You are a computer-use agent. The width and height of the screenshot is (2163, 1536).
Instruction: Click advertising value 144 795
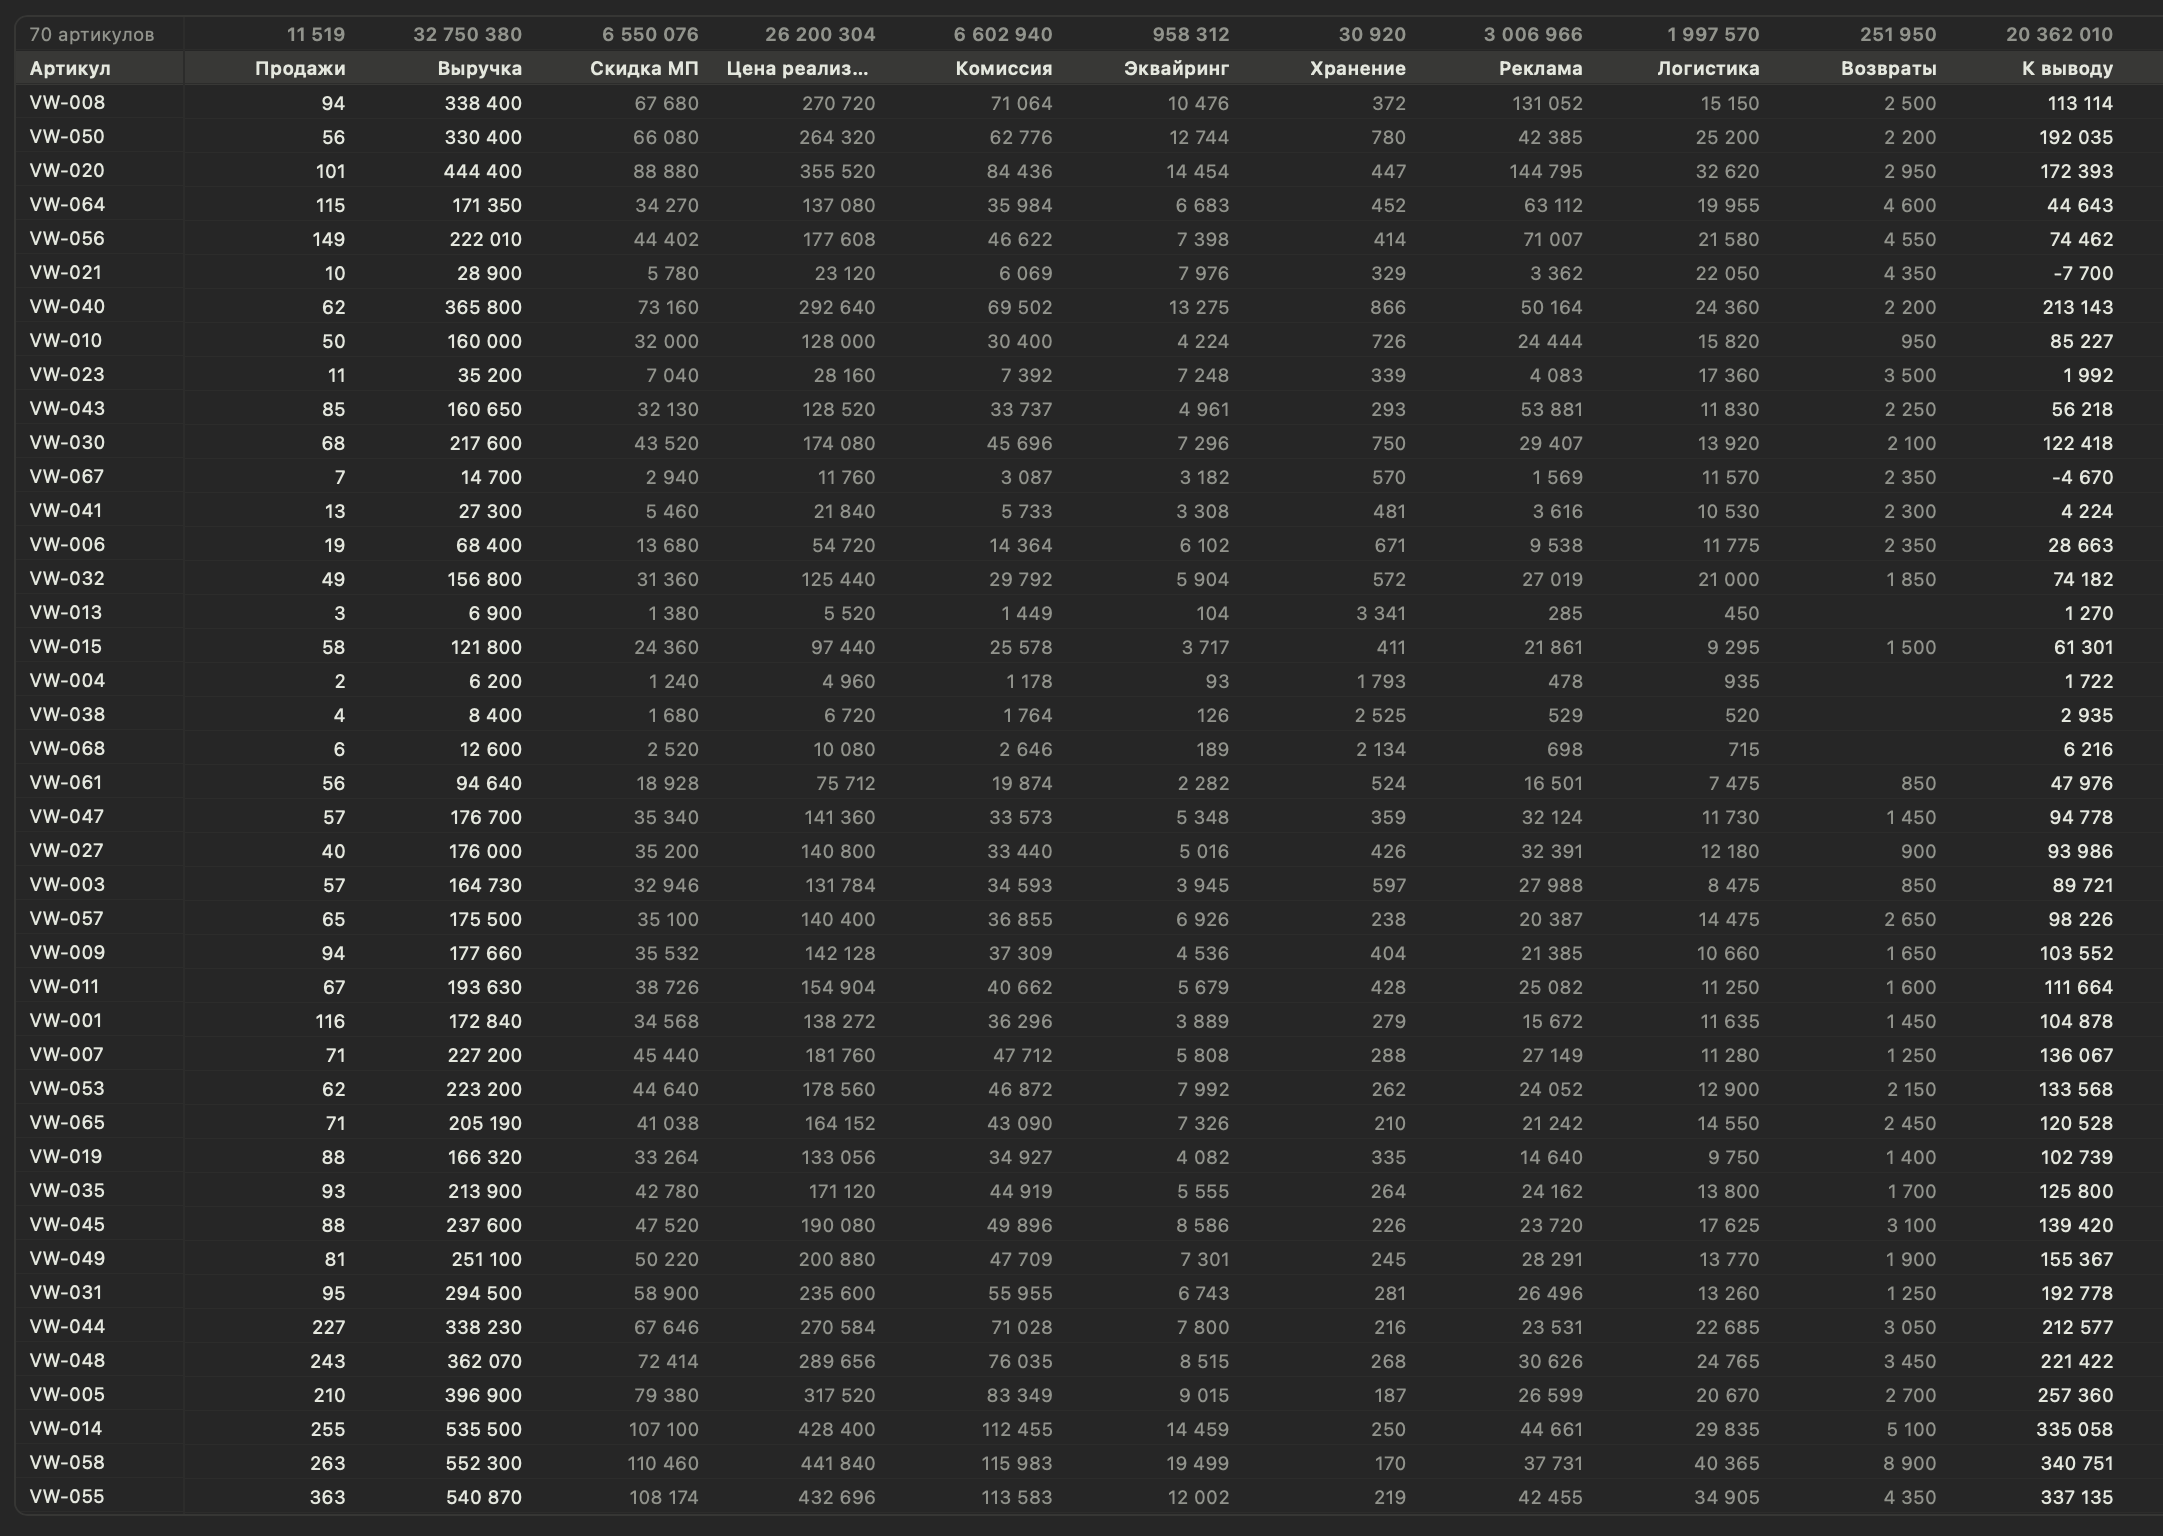[x=1546, y=171]
